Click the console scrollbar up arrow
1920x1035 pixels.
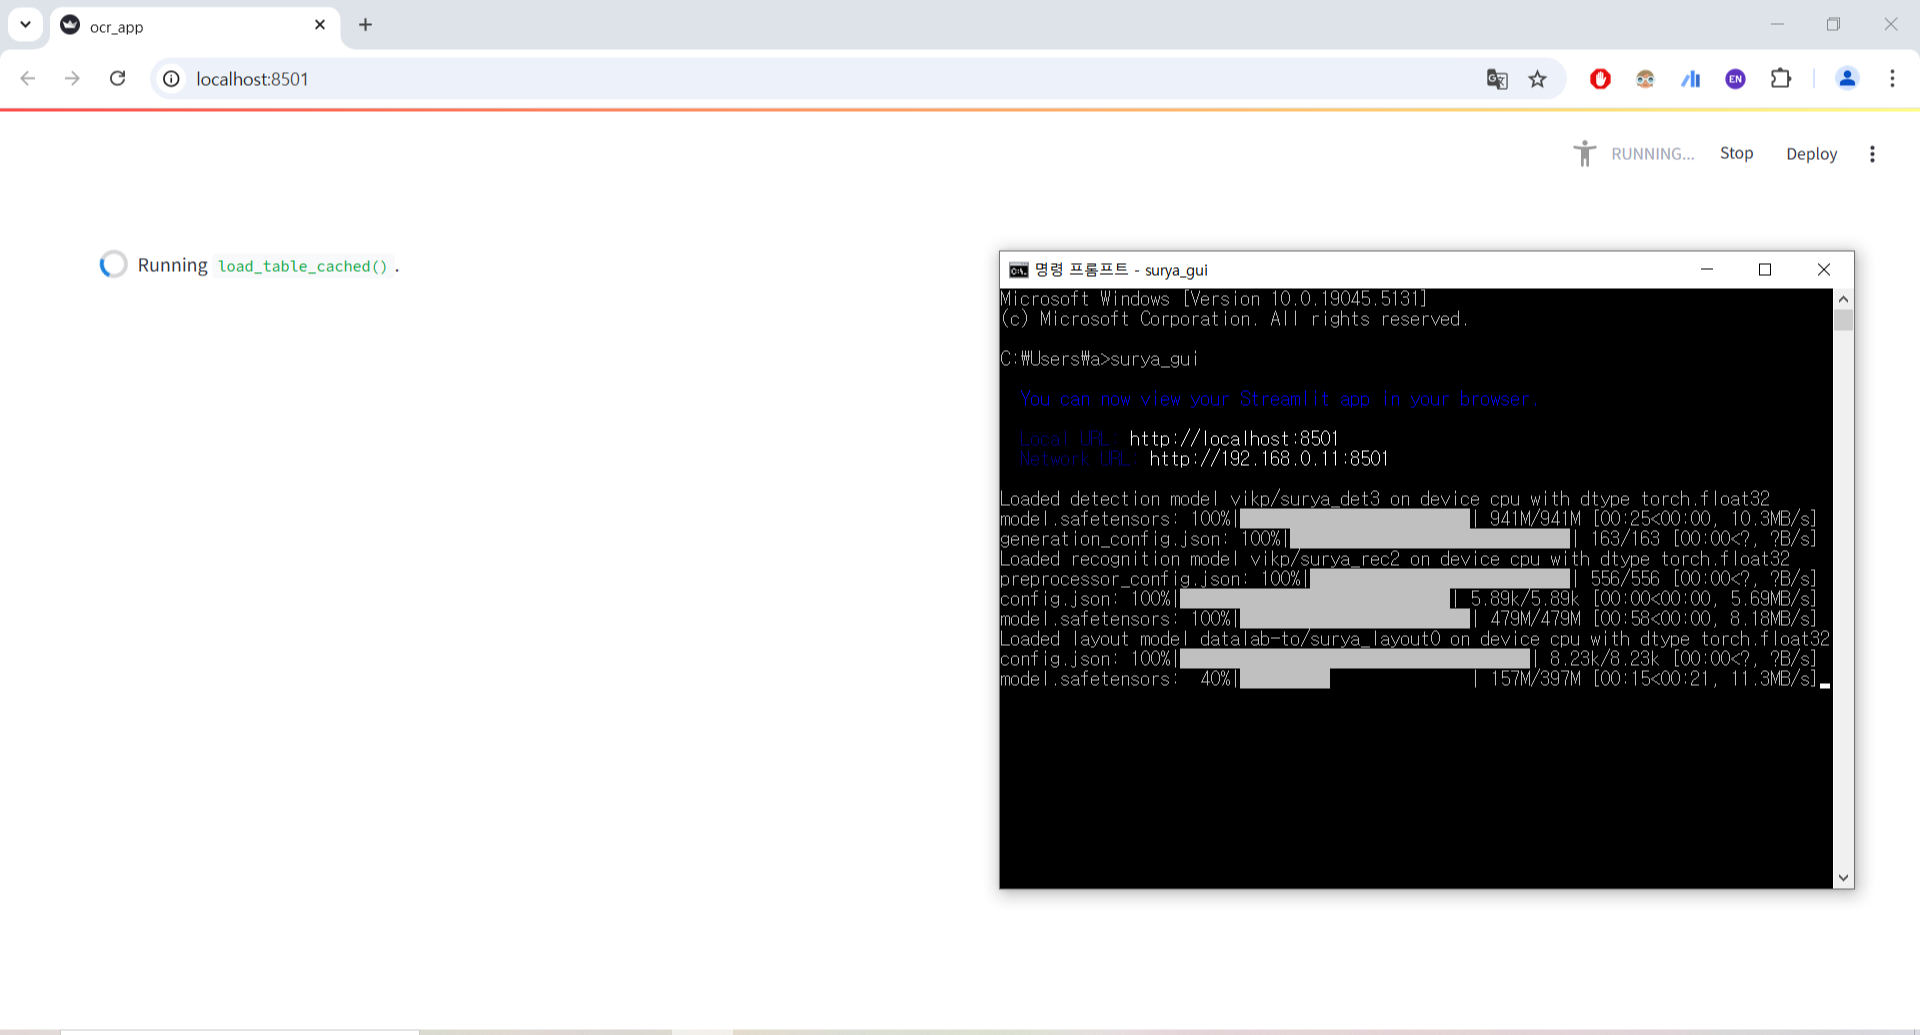click(1843, 299)
